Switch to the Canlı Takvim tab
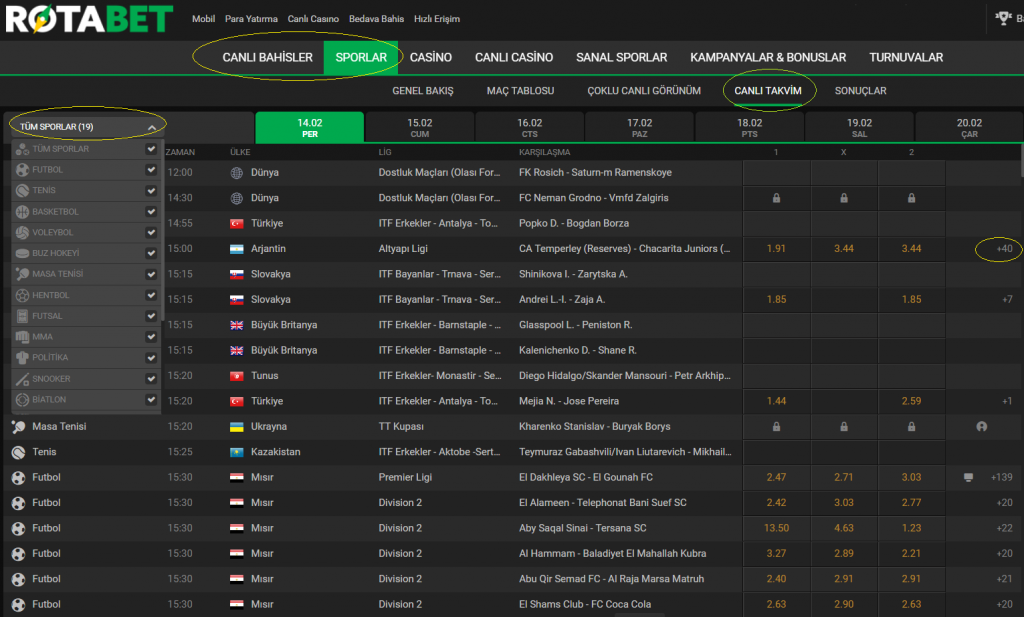This screenshot has height=617, width=1024. pyautogui.click(x=767, y=91)
